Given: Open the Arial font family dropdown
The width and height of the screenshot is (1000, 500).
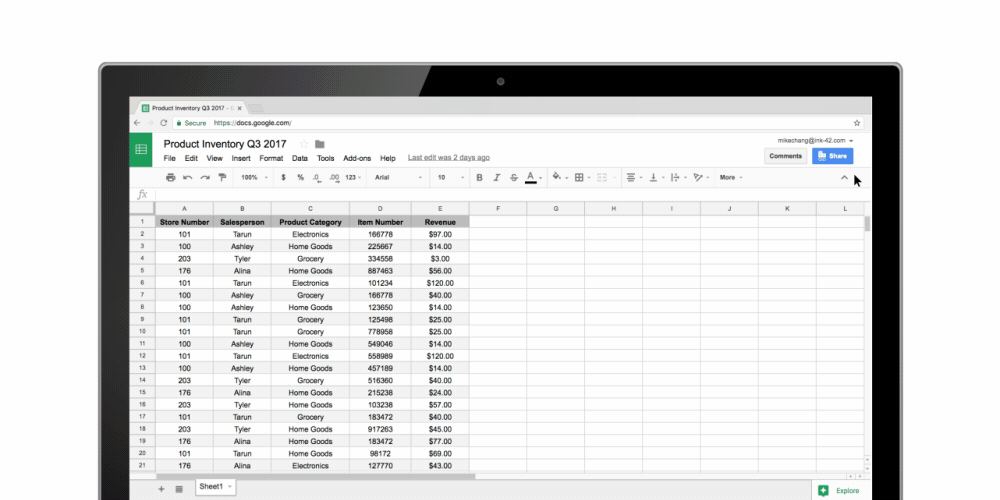Looking at the screenshot, I should click(398, 177).
